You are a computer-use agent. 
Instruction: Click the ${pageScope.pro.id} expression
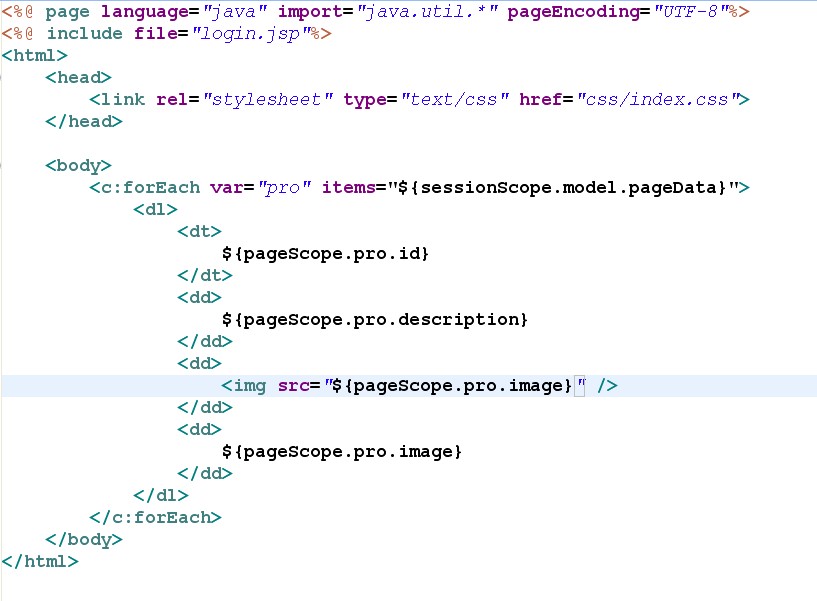click(x=325, y=254)
